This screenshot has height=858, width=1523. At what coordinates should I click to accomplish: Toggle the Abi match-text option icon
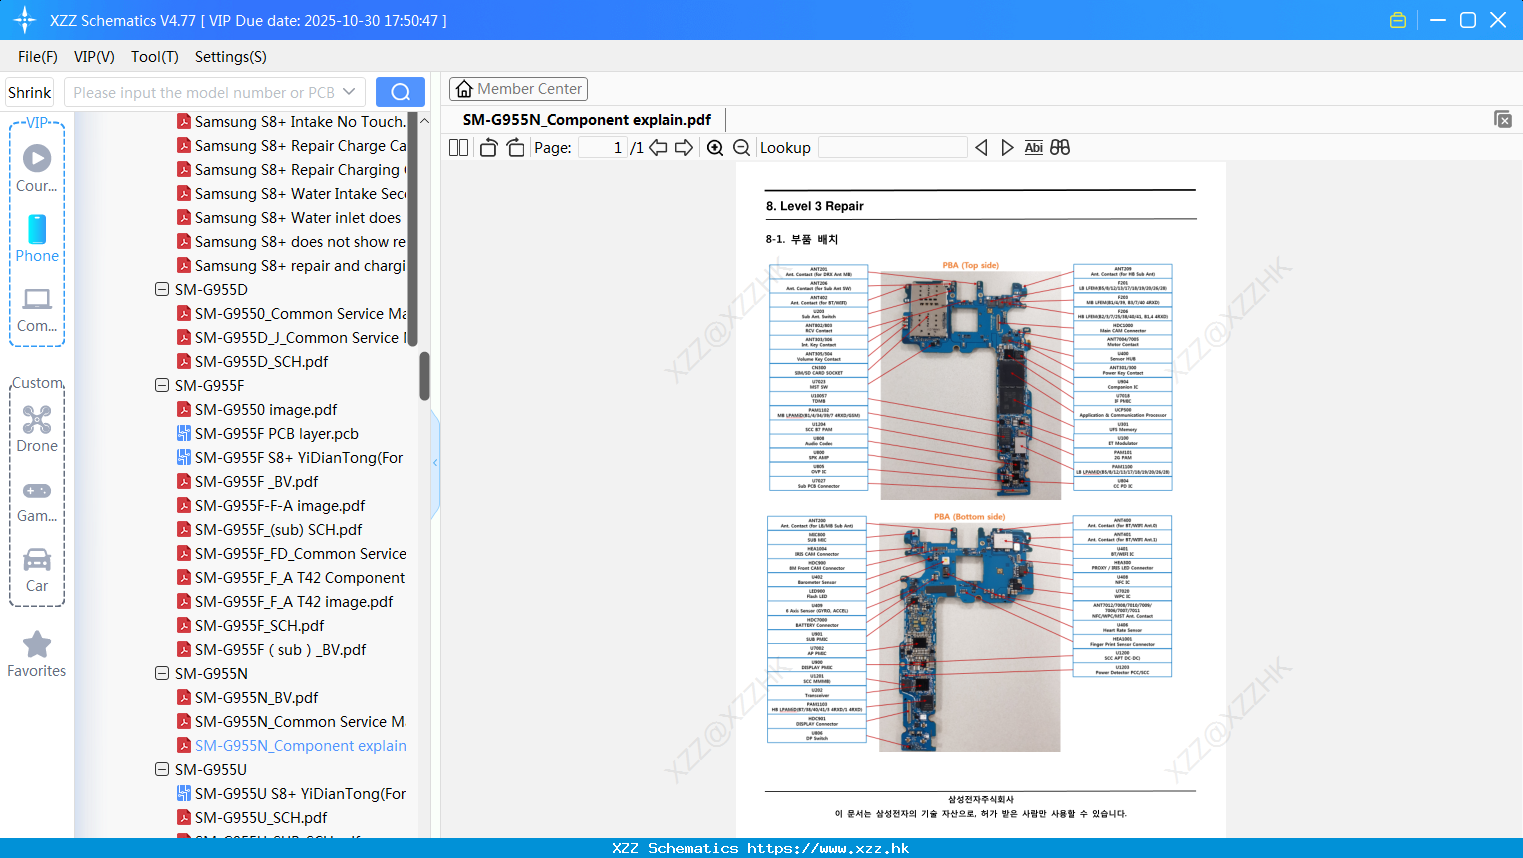click(1034, 147)
